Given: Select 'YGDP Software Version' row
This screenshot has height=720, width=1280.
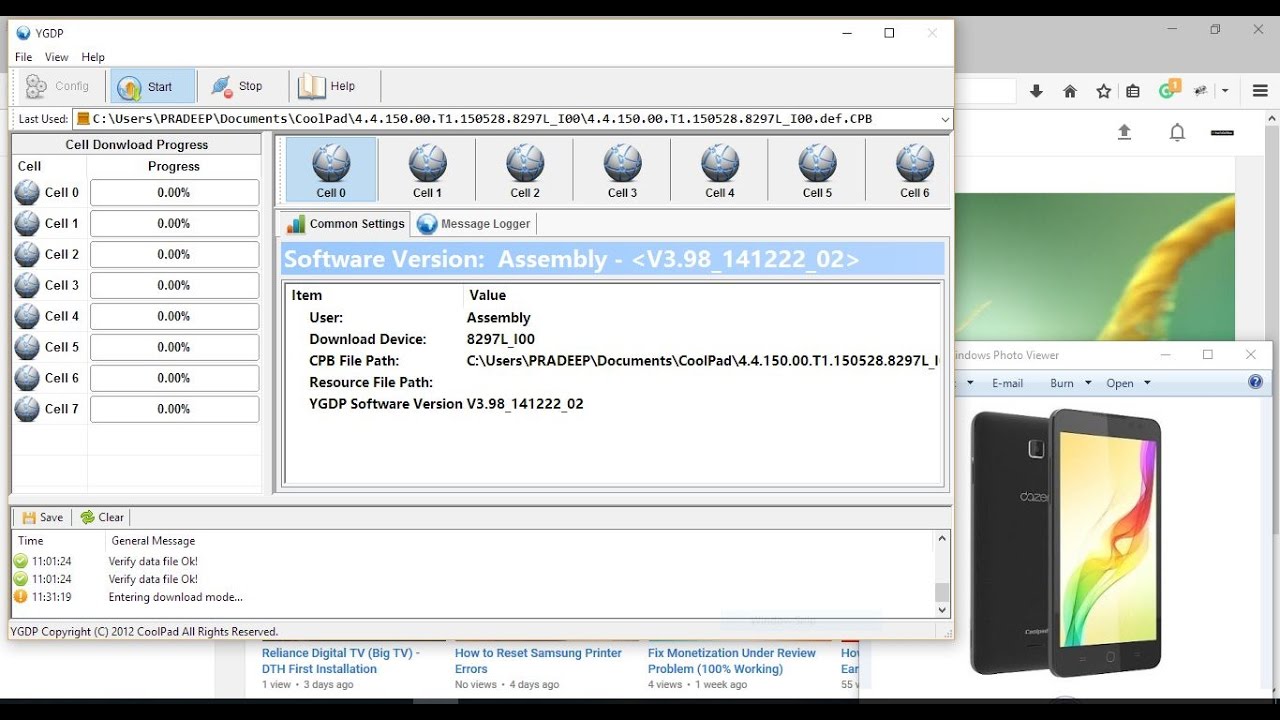Looking at the screenshot, I should pyautogui.click(x=613, y=404).
